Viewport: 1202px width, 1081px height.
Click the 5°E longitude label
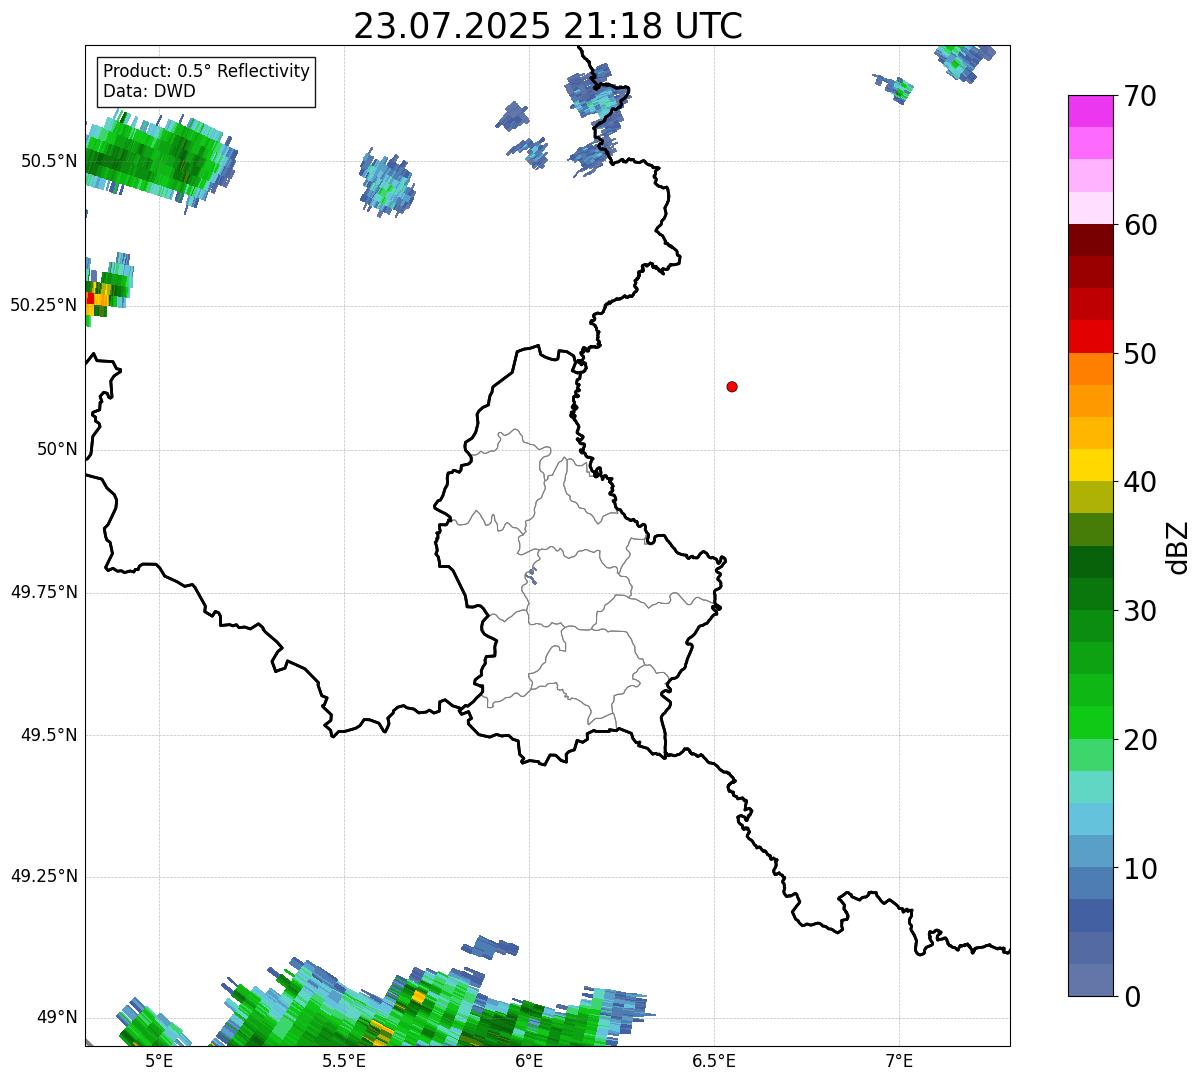[159, 1061]
